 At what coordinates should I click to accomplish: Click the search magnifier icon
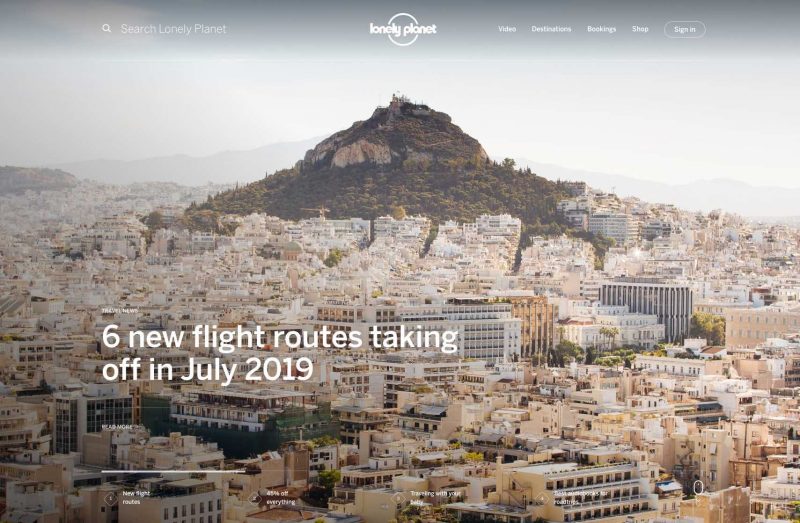pos(106,29)
